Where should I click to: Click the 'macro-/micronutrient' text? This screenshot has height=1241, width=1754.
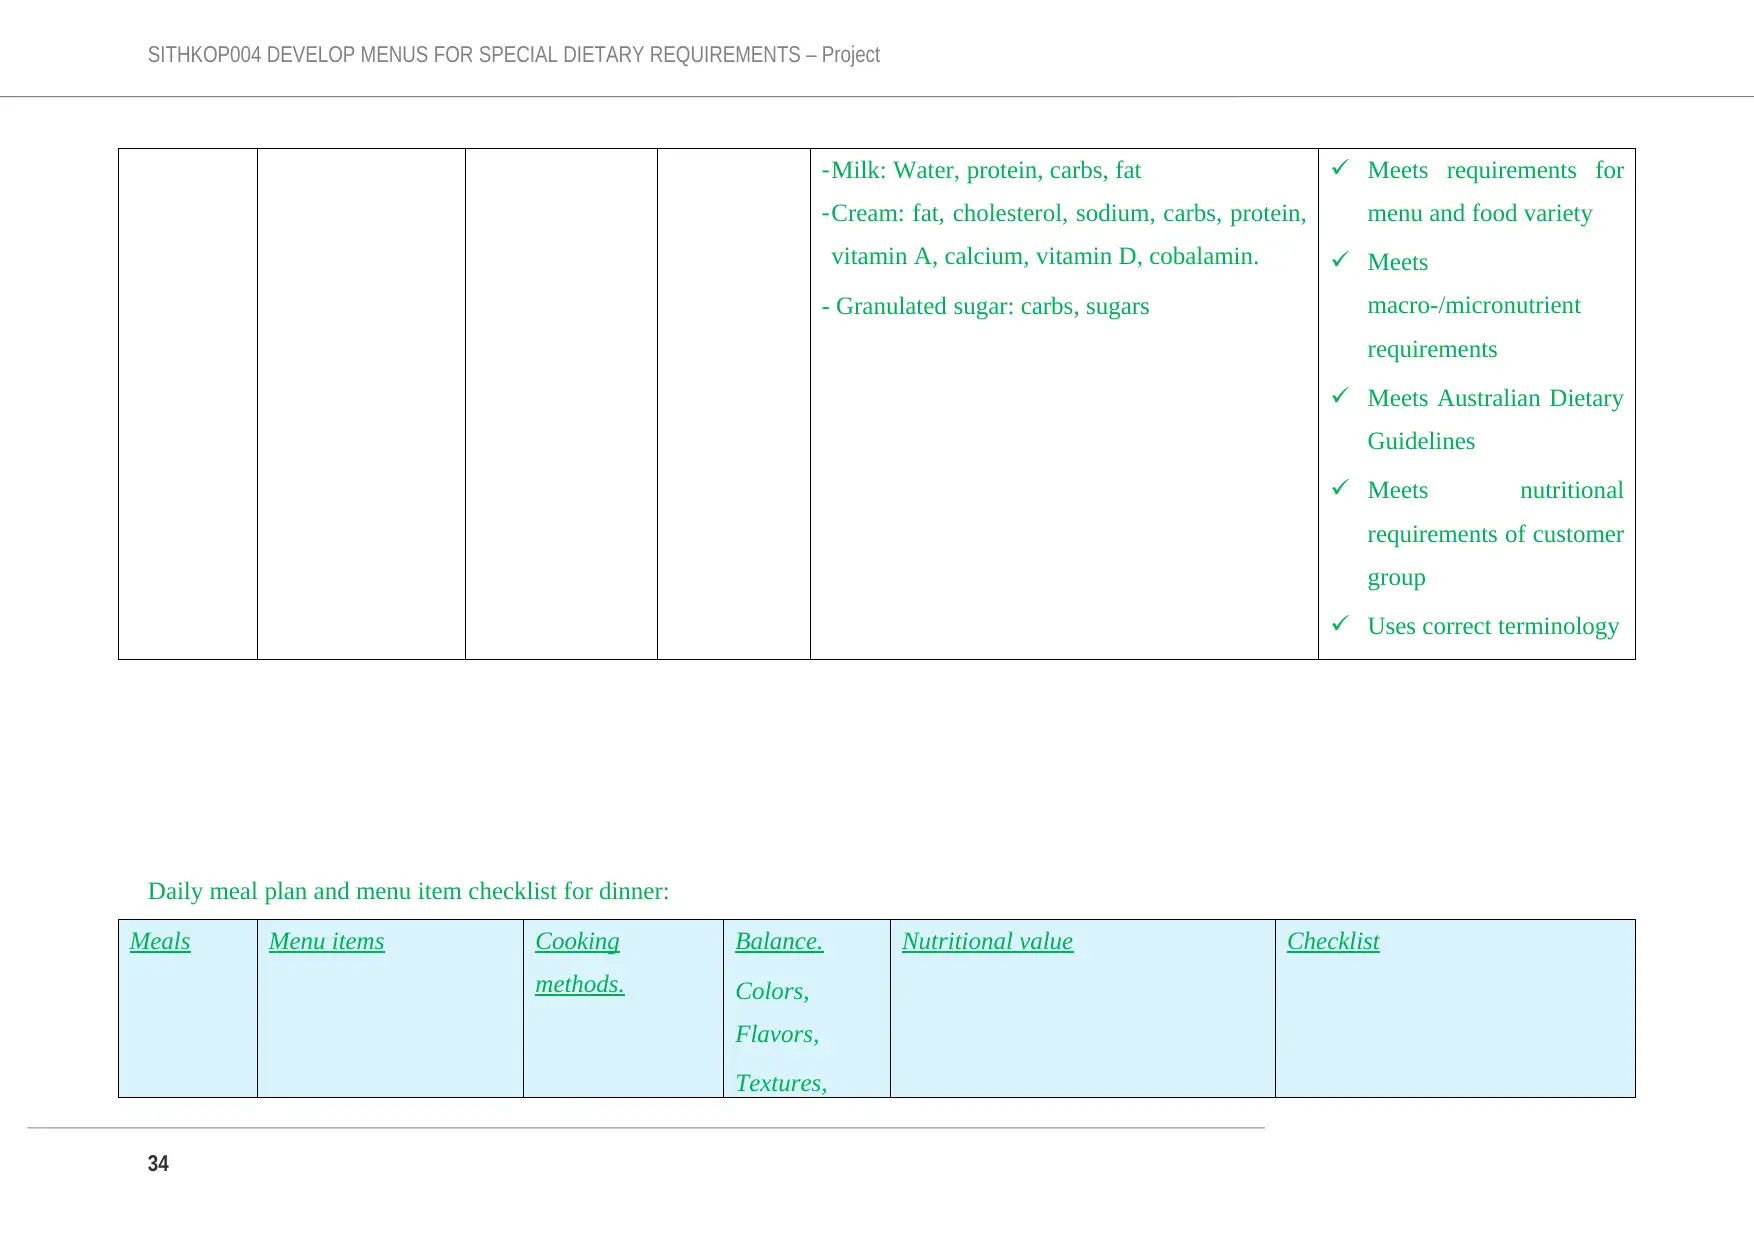pos(1474,305)
